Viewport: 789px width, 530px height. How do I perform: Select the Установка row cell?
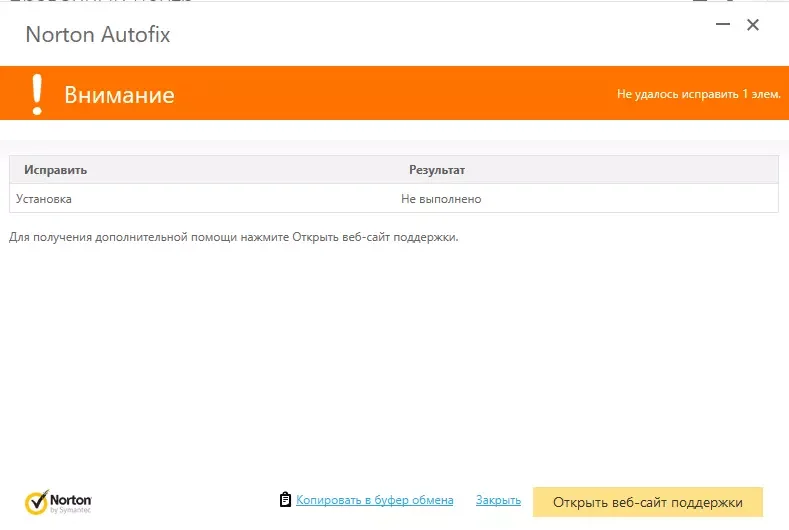pos(44,199)
